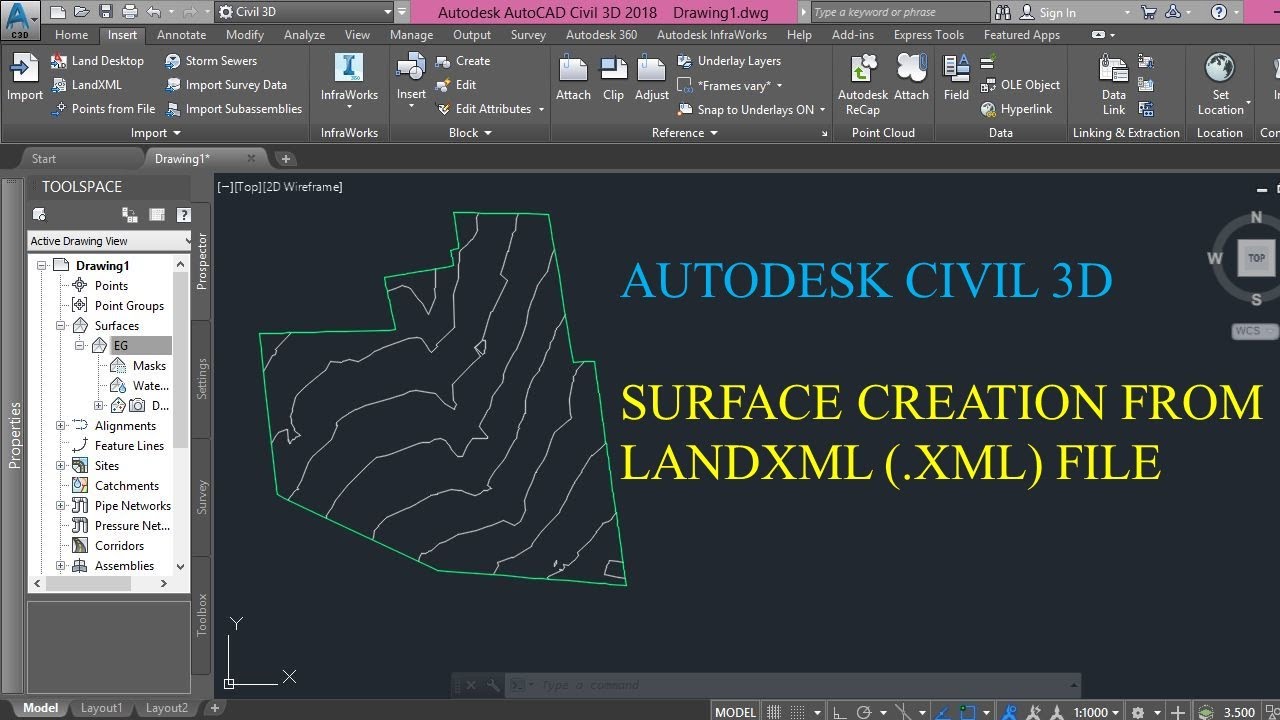Open the Survey ribbon tab
This screenshot has width=1280, height=720.
(528, 35)
